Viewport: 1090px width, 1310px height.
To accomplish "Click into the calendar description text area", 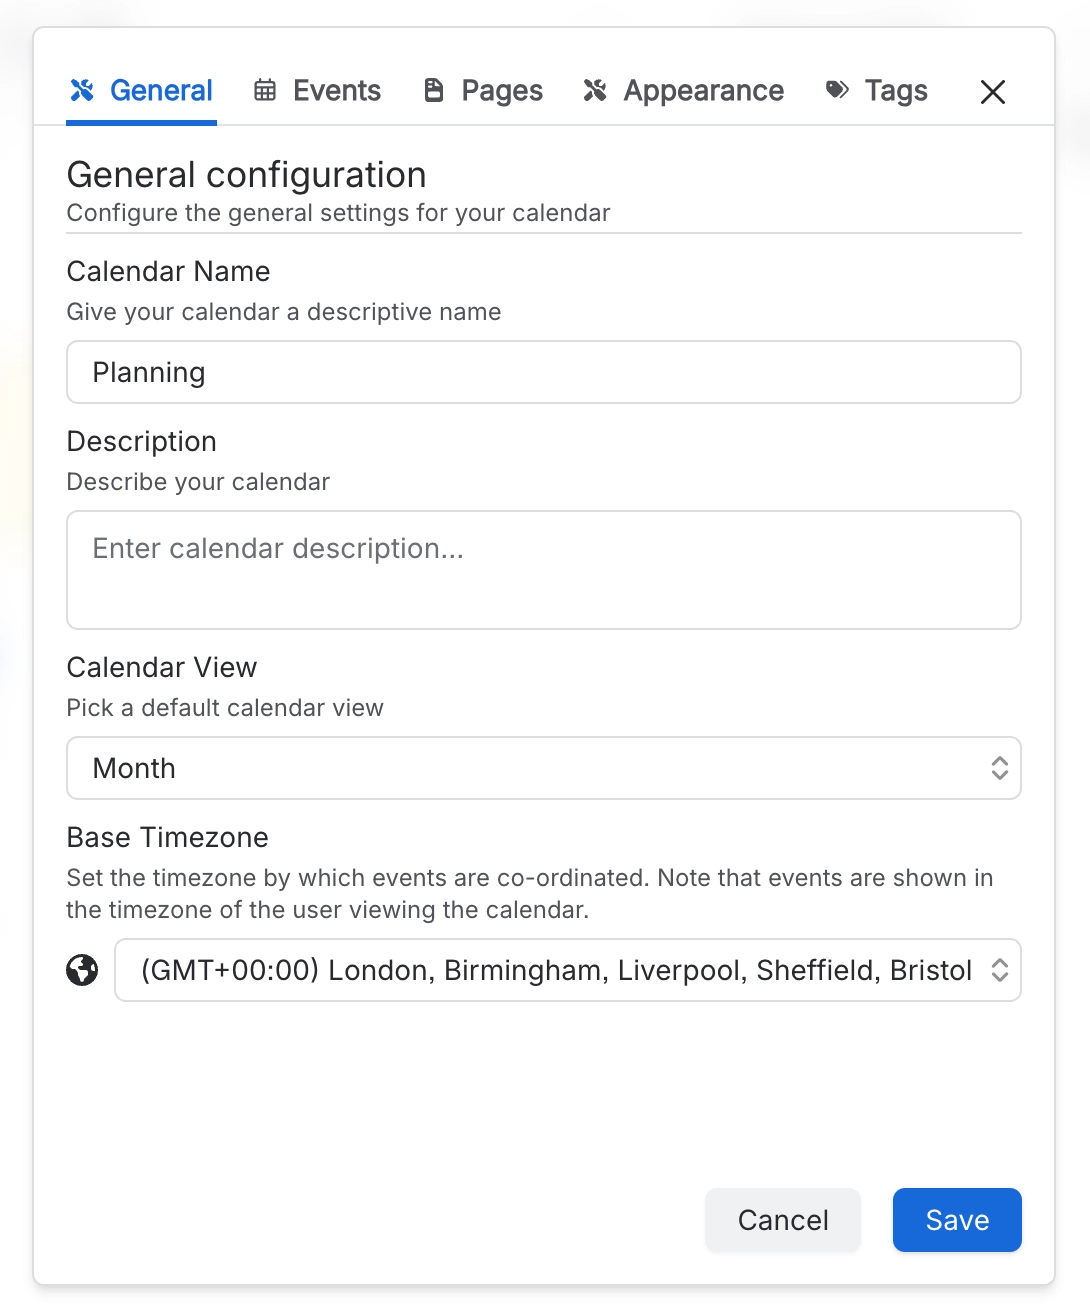I will tap(543, 570).
